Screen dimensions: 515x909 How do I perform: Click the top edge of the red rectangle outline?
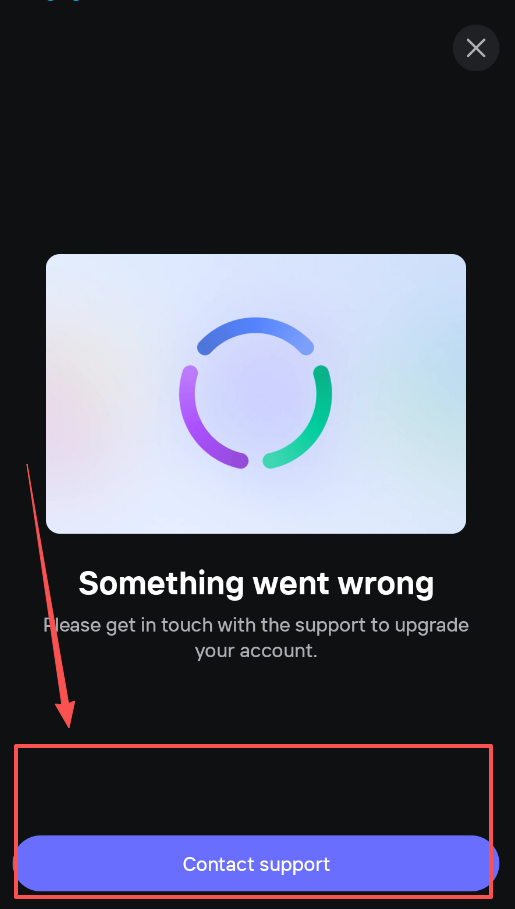[x=253, y=746]
